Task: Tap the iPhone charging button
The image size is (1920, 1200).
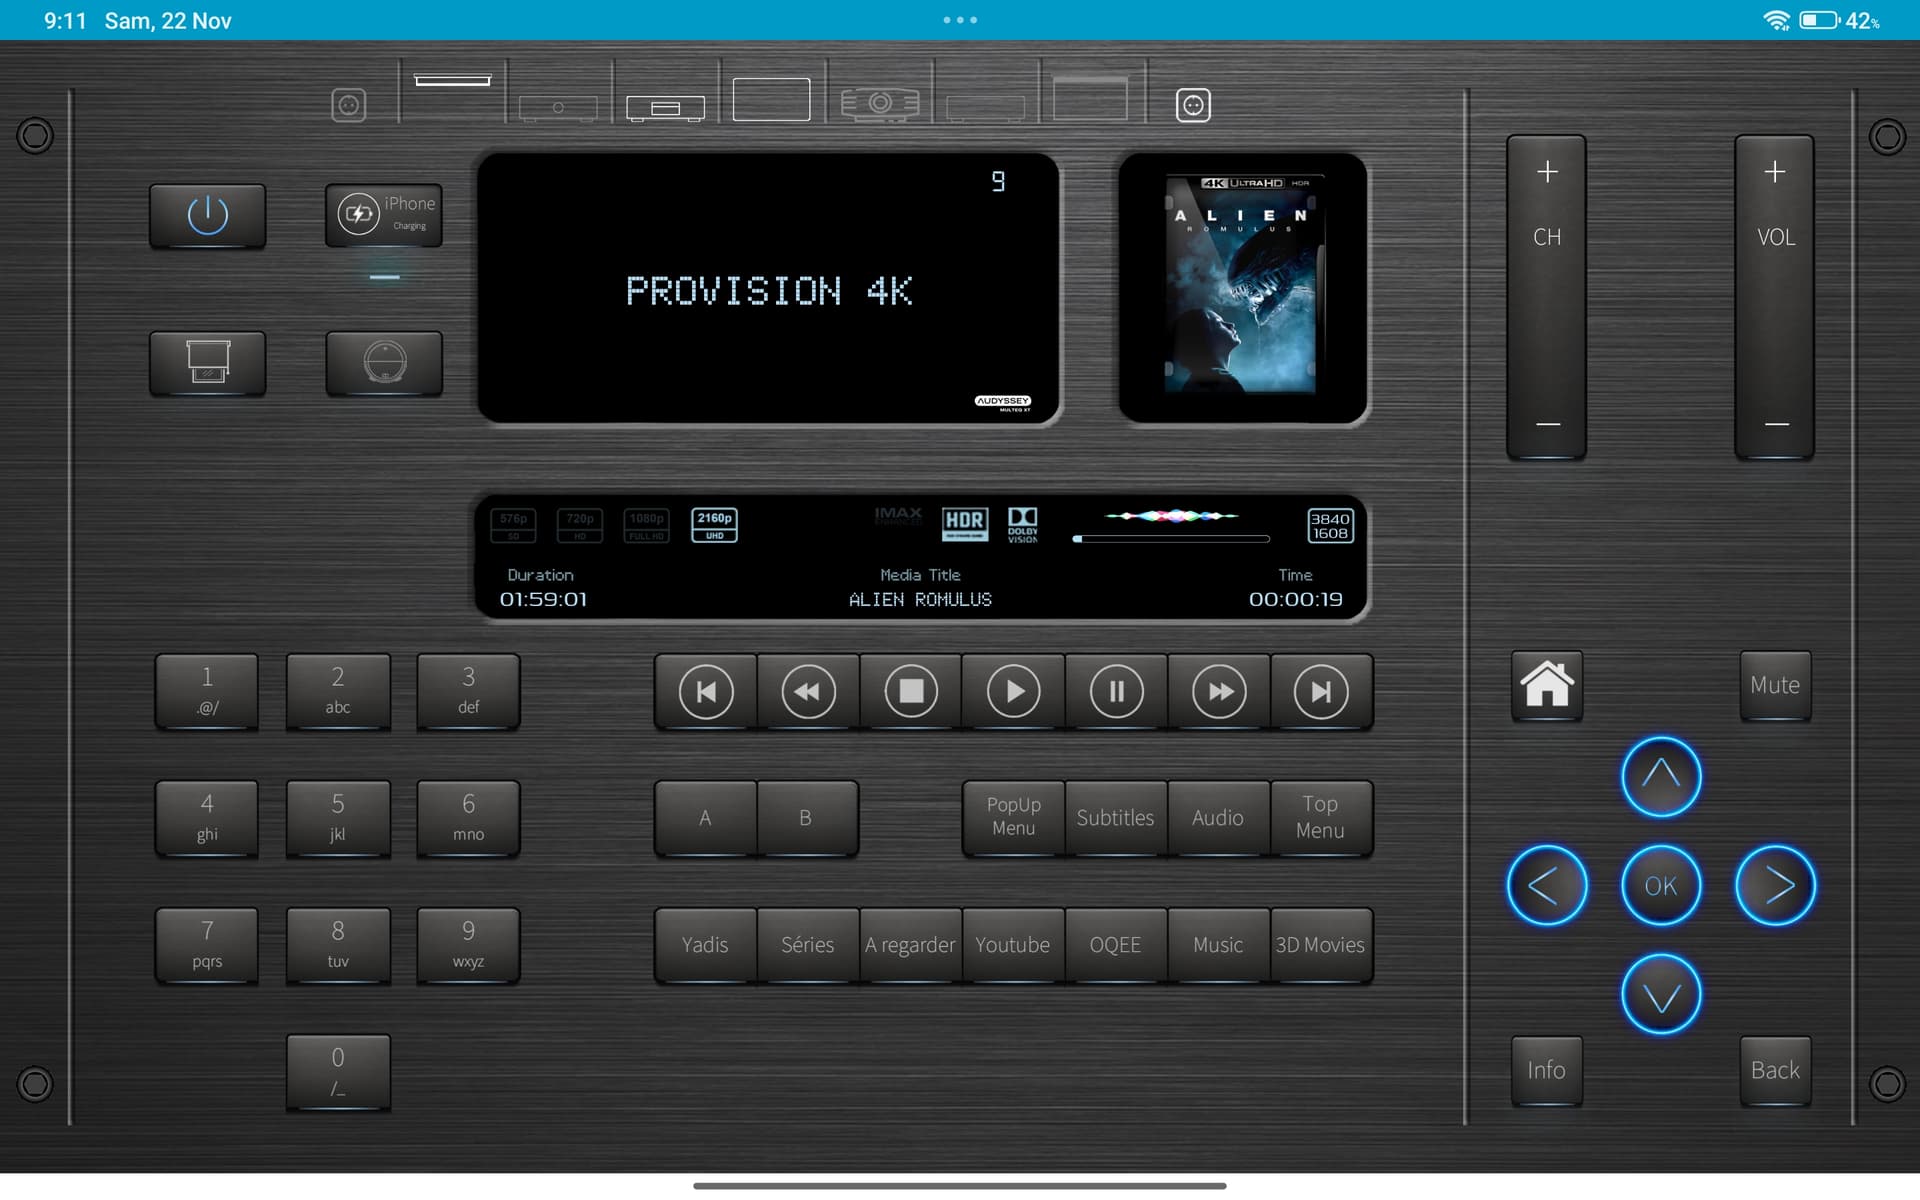Action: [x=384, y=214]
